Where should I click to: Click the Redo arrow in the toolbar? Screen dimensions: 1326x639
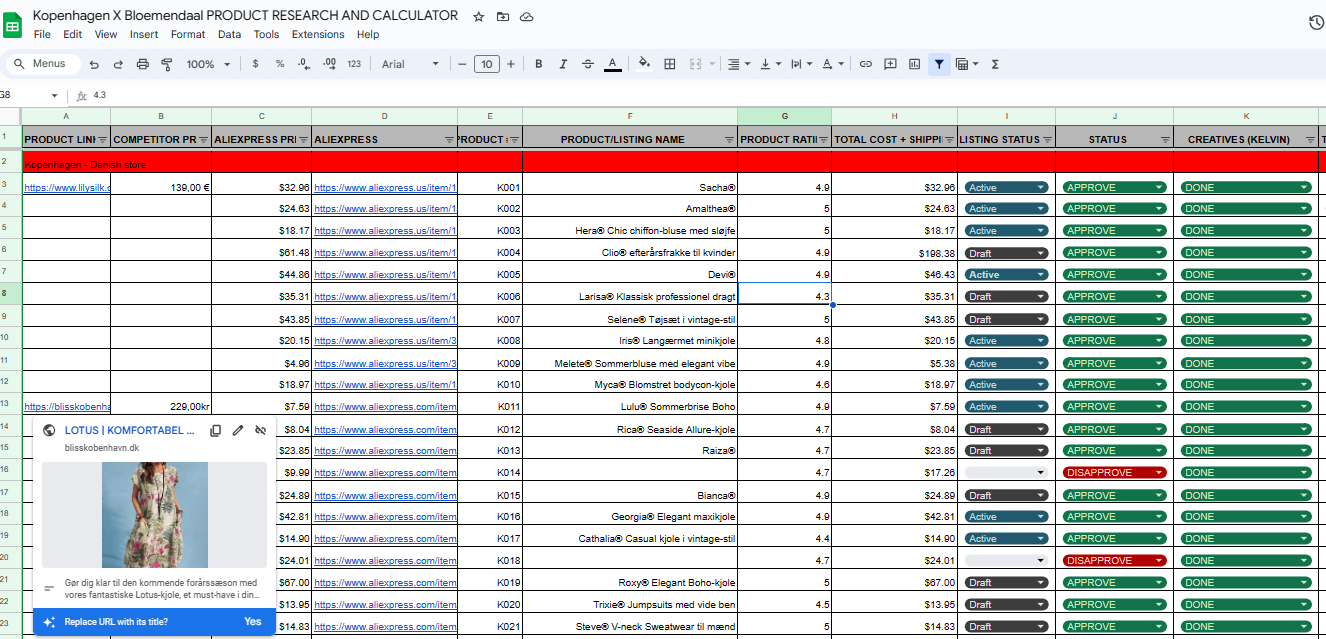coord(118,64)
